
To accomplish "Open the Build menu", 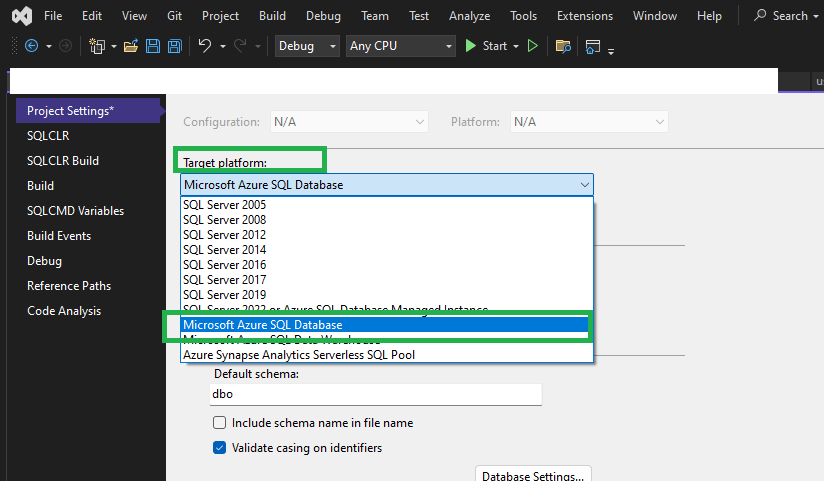I will [273, 16].
